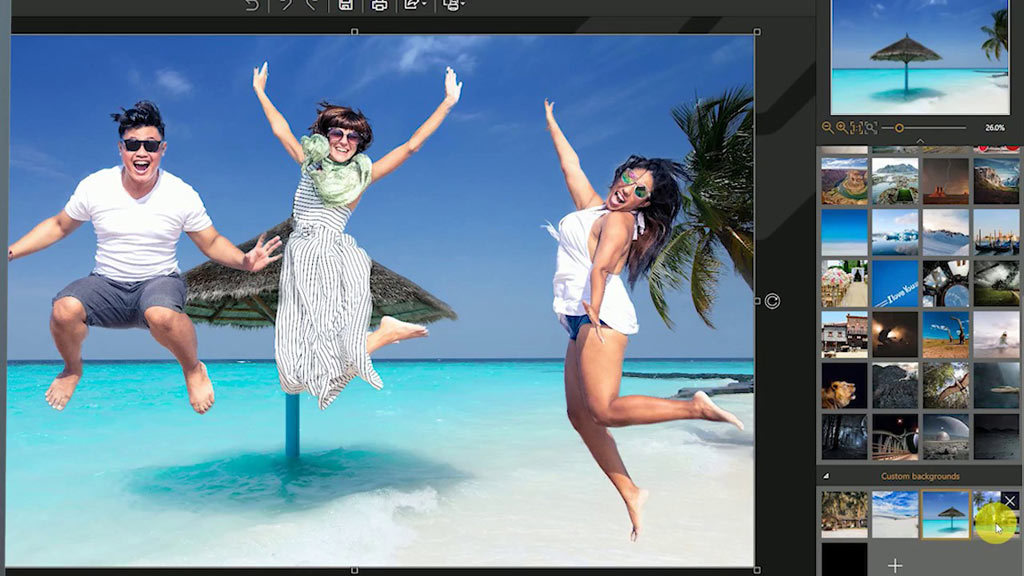This screenshot has width=1024, height=576.
Task: Click the Print icon in top toolbar
Action: 379,5
